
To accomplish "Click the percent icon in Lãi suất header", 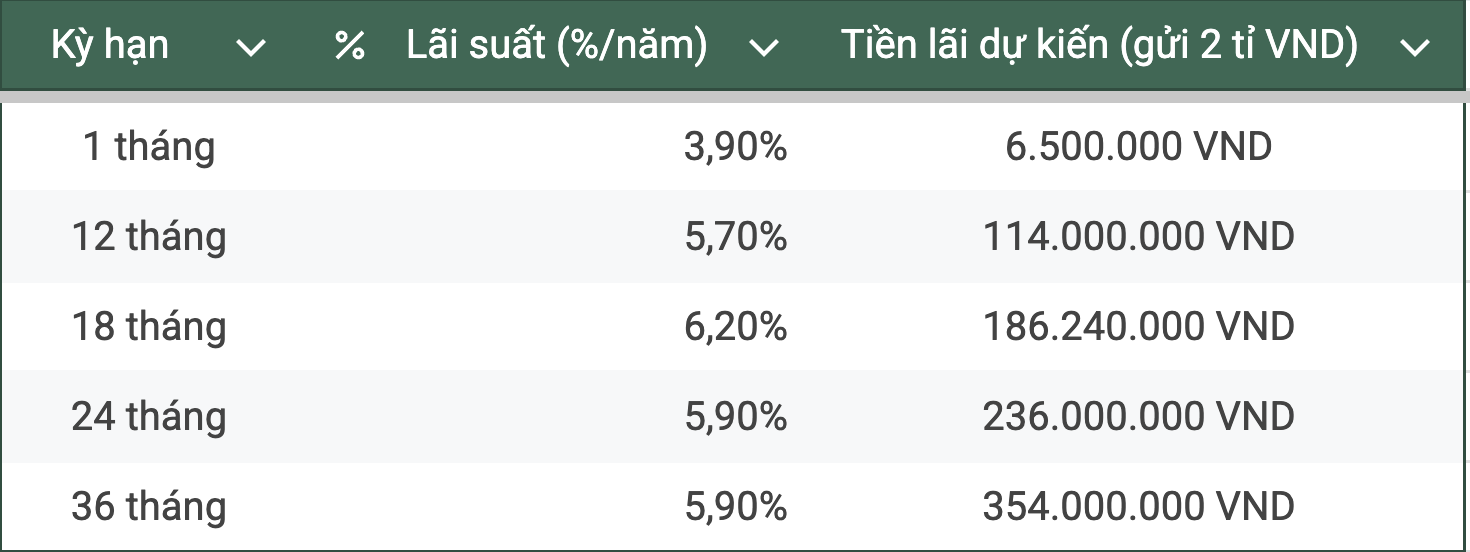I will click(x=349, y=47).
